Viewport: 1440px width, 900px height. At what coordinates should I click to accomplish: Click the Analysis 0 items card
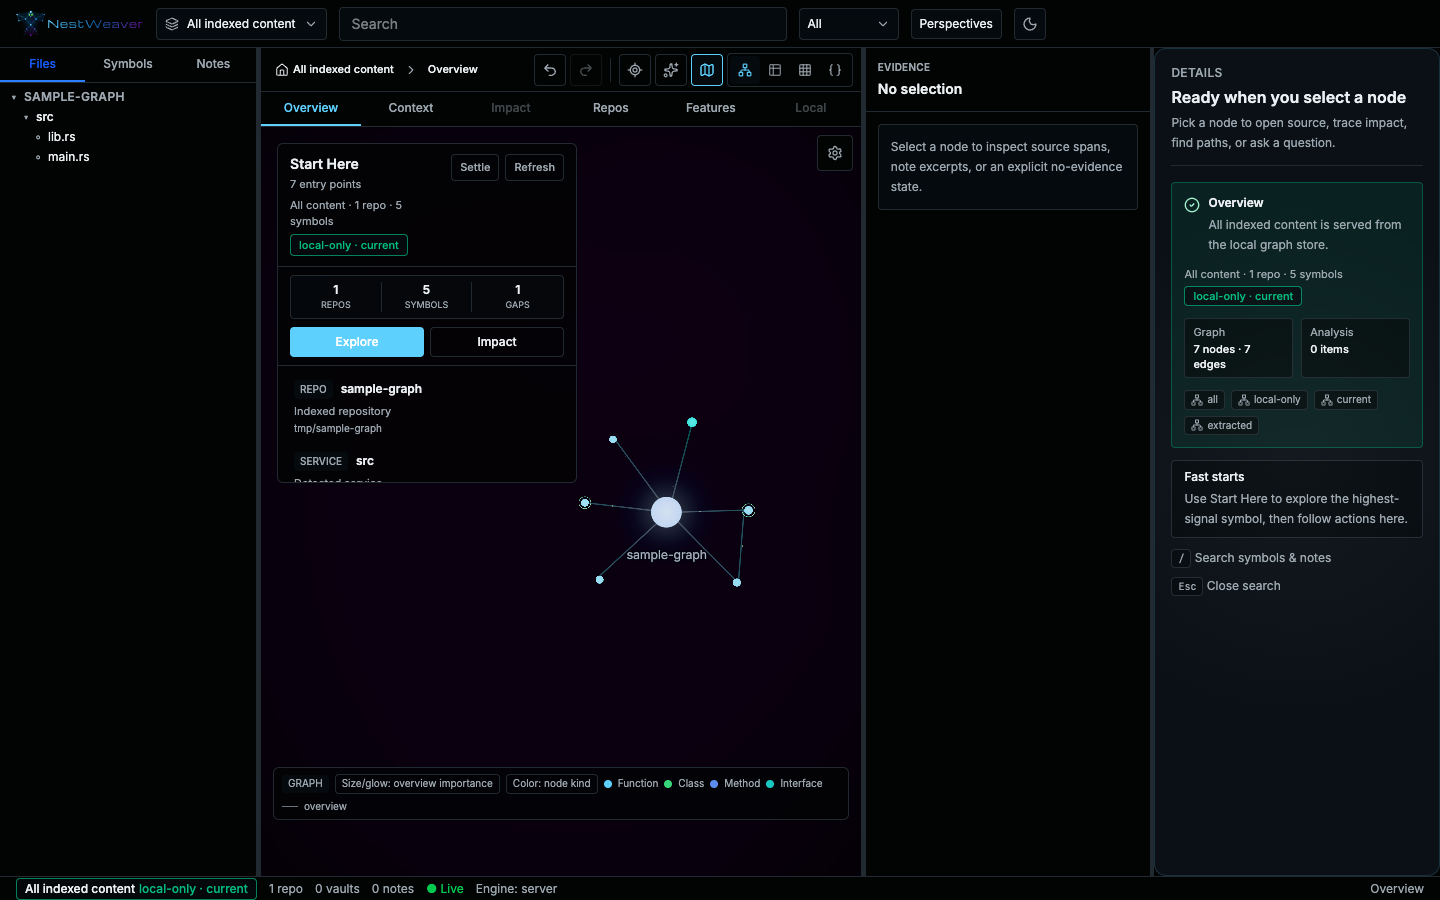pos(1355,348)
